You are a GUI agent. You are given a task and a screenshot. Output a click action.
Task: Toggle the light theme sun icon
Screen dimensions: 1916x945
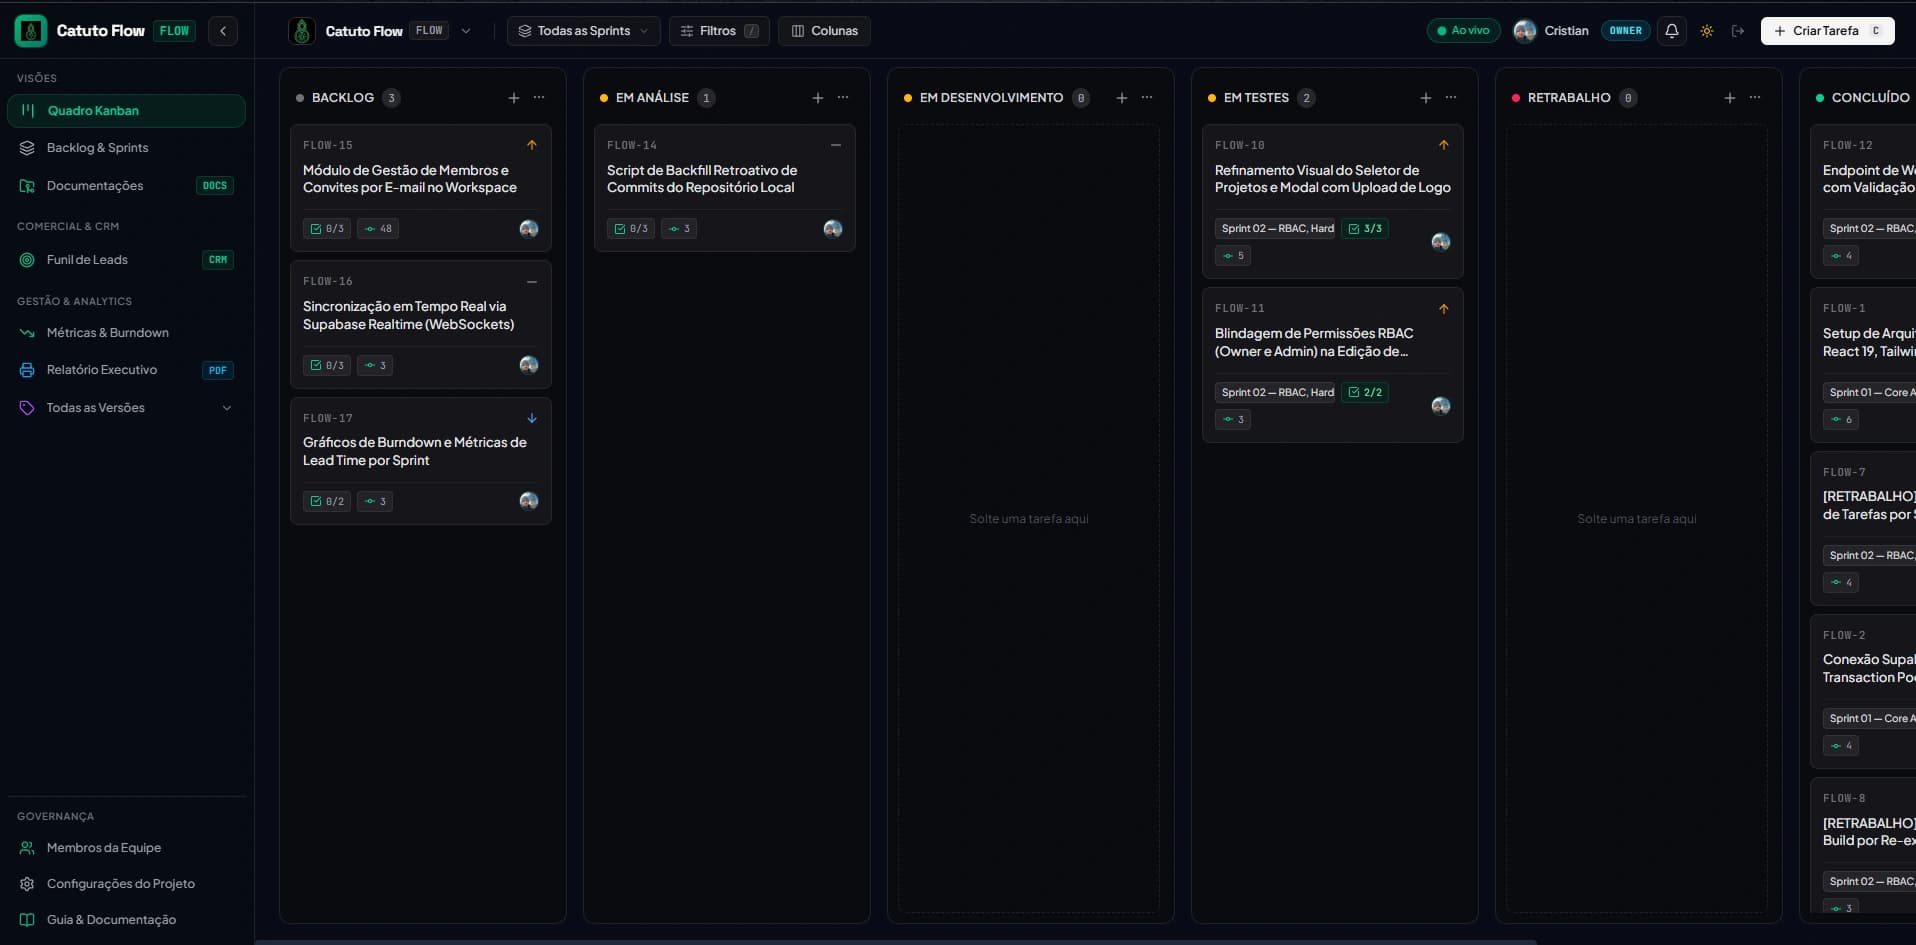click(1707, 31)
